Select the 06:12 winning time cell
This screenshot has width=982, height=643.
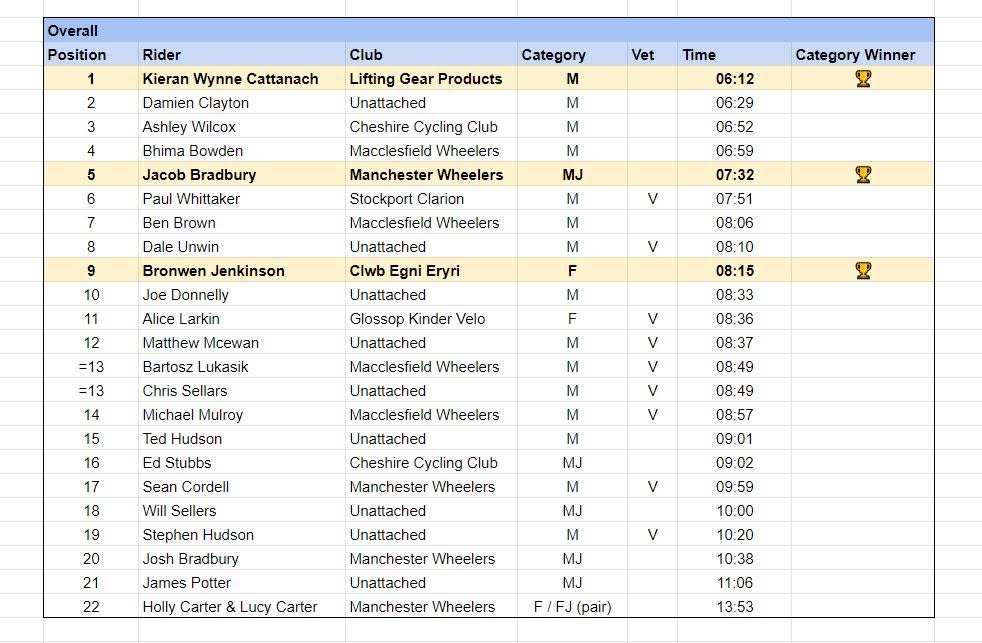[x=734, y=79]
